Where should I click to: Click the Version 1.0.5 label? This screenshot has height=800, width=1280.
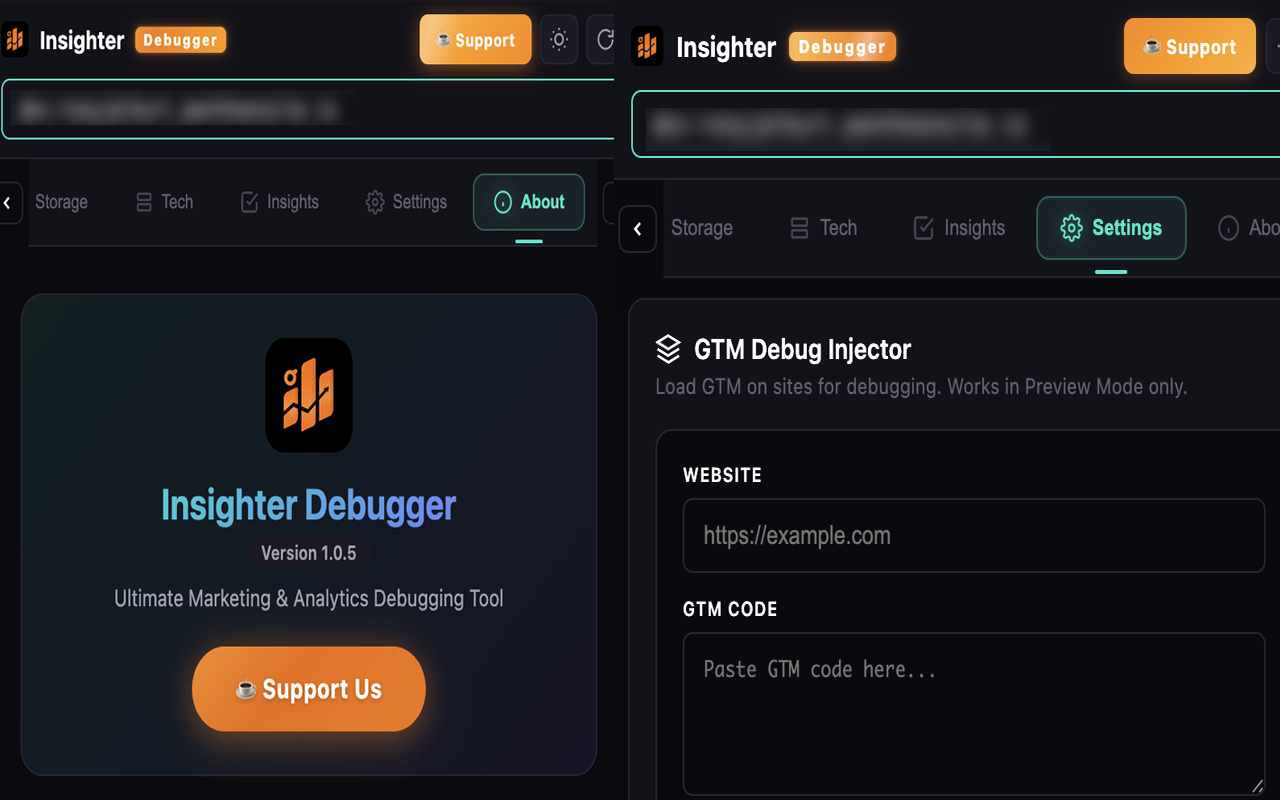[309, 553]
